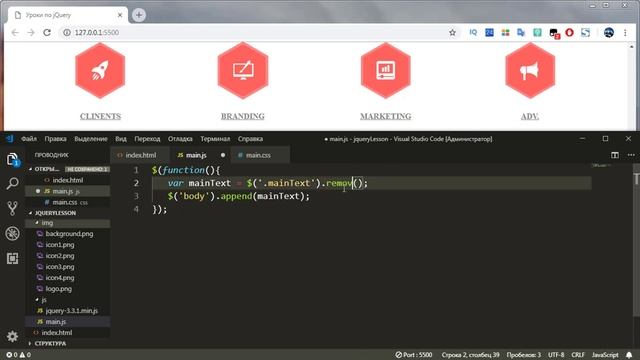Viewport: 640px width, 360px height.
Task: Open logo.png in explorer
Action: (68, 289)
